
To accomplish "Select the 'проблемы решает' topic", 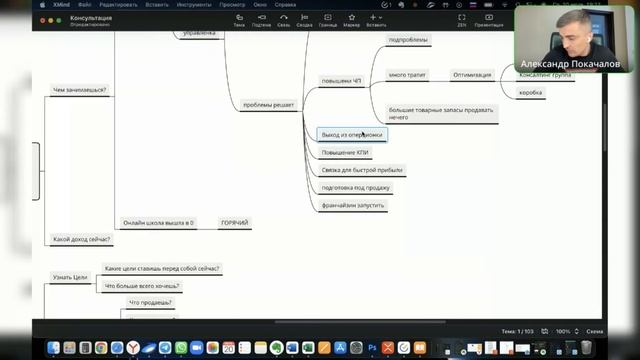I will (x=269, y=105).
